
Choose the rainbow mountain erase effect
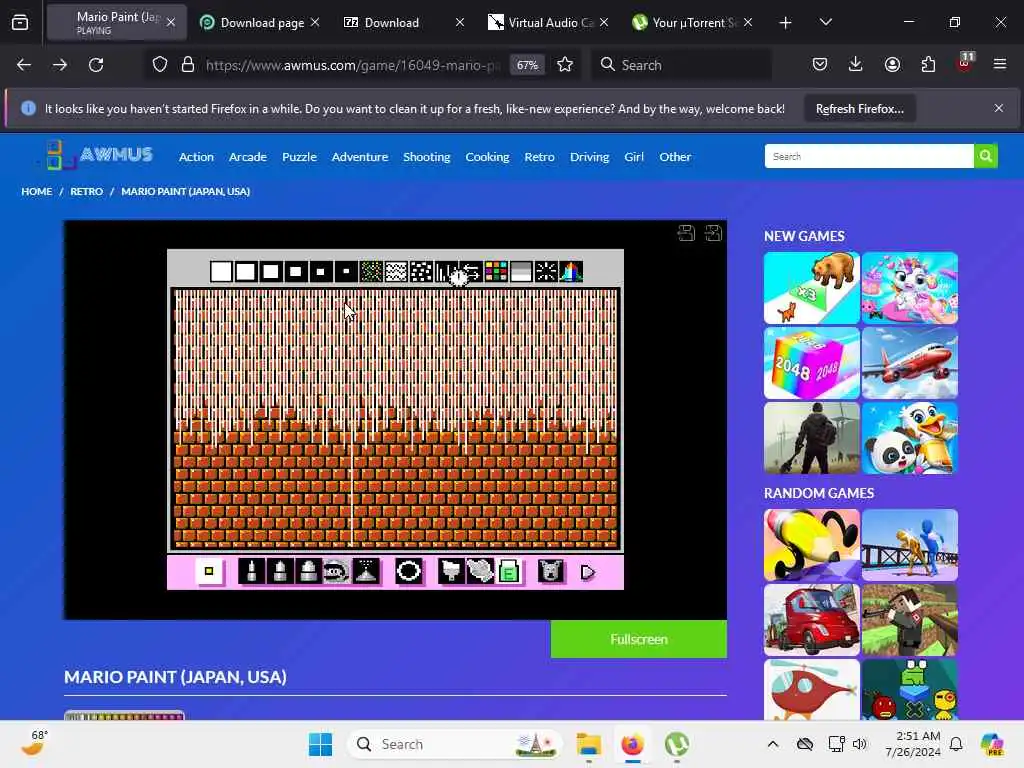(571, 271)
